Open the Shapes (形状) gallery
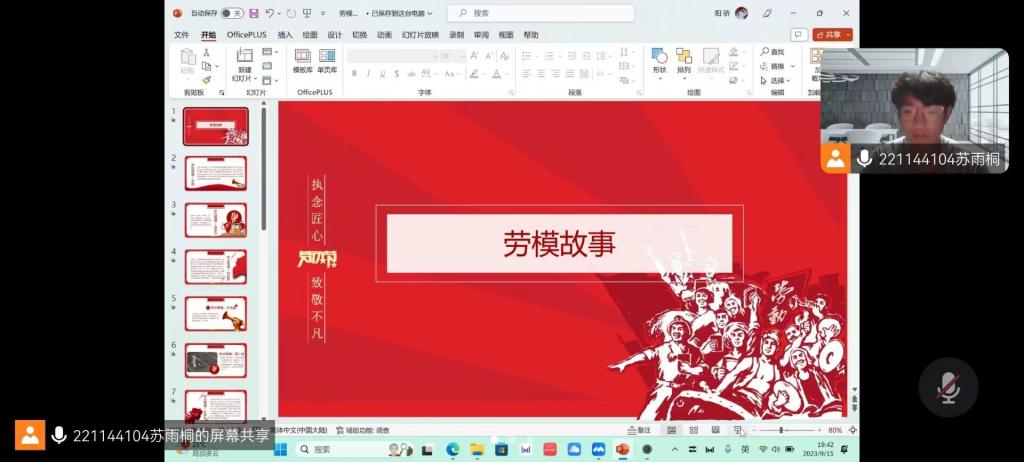This screenshot has width=1024, height=462. [659, 60]
